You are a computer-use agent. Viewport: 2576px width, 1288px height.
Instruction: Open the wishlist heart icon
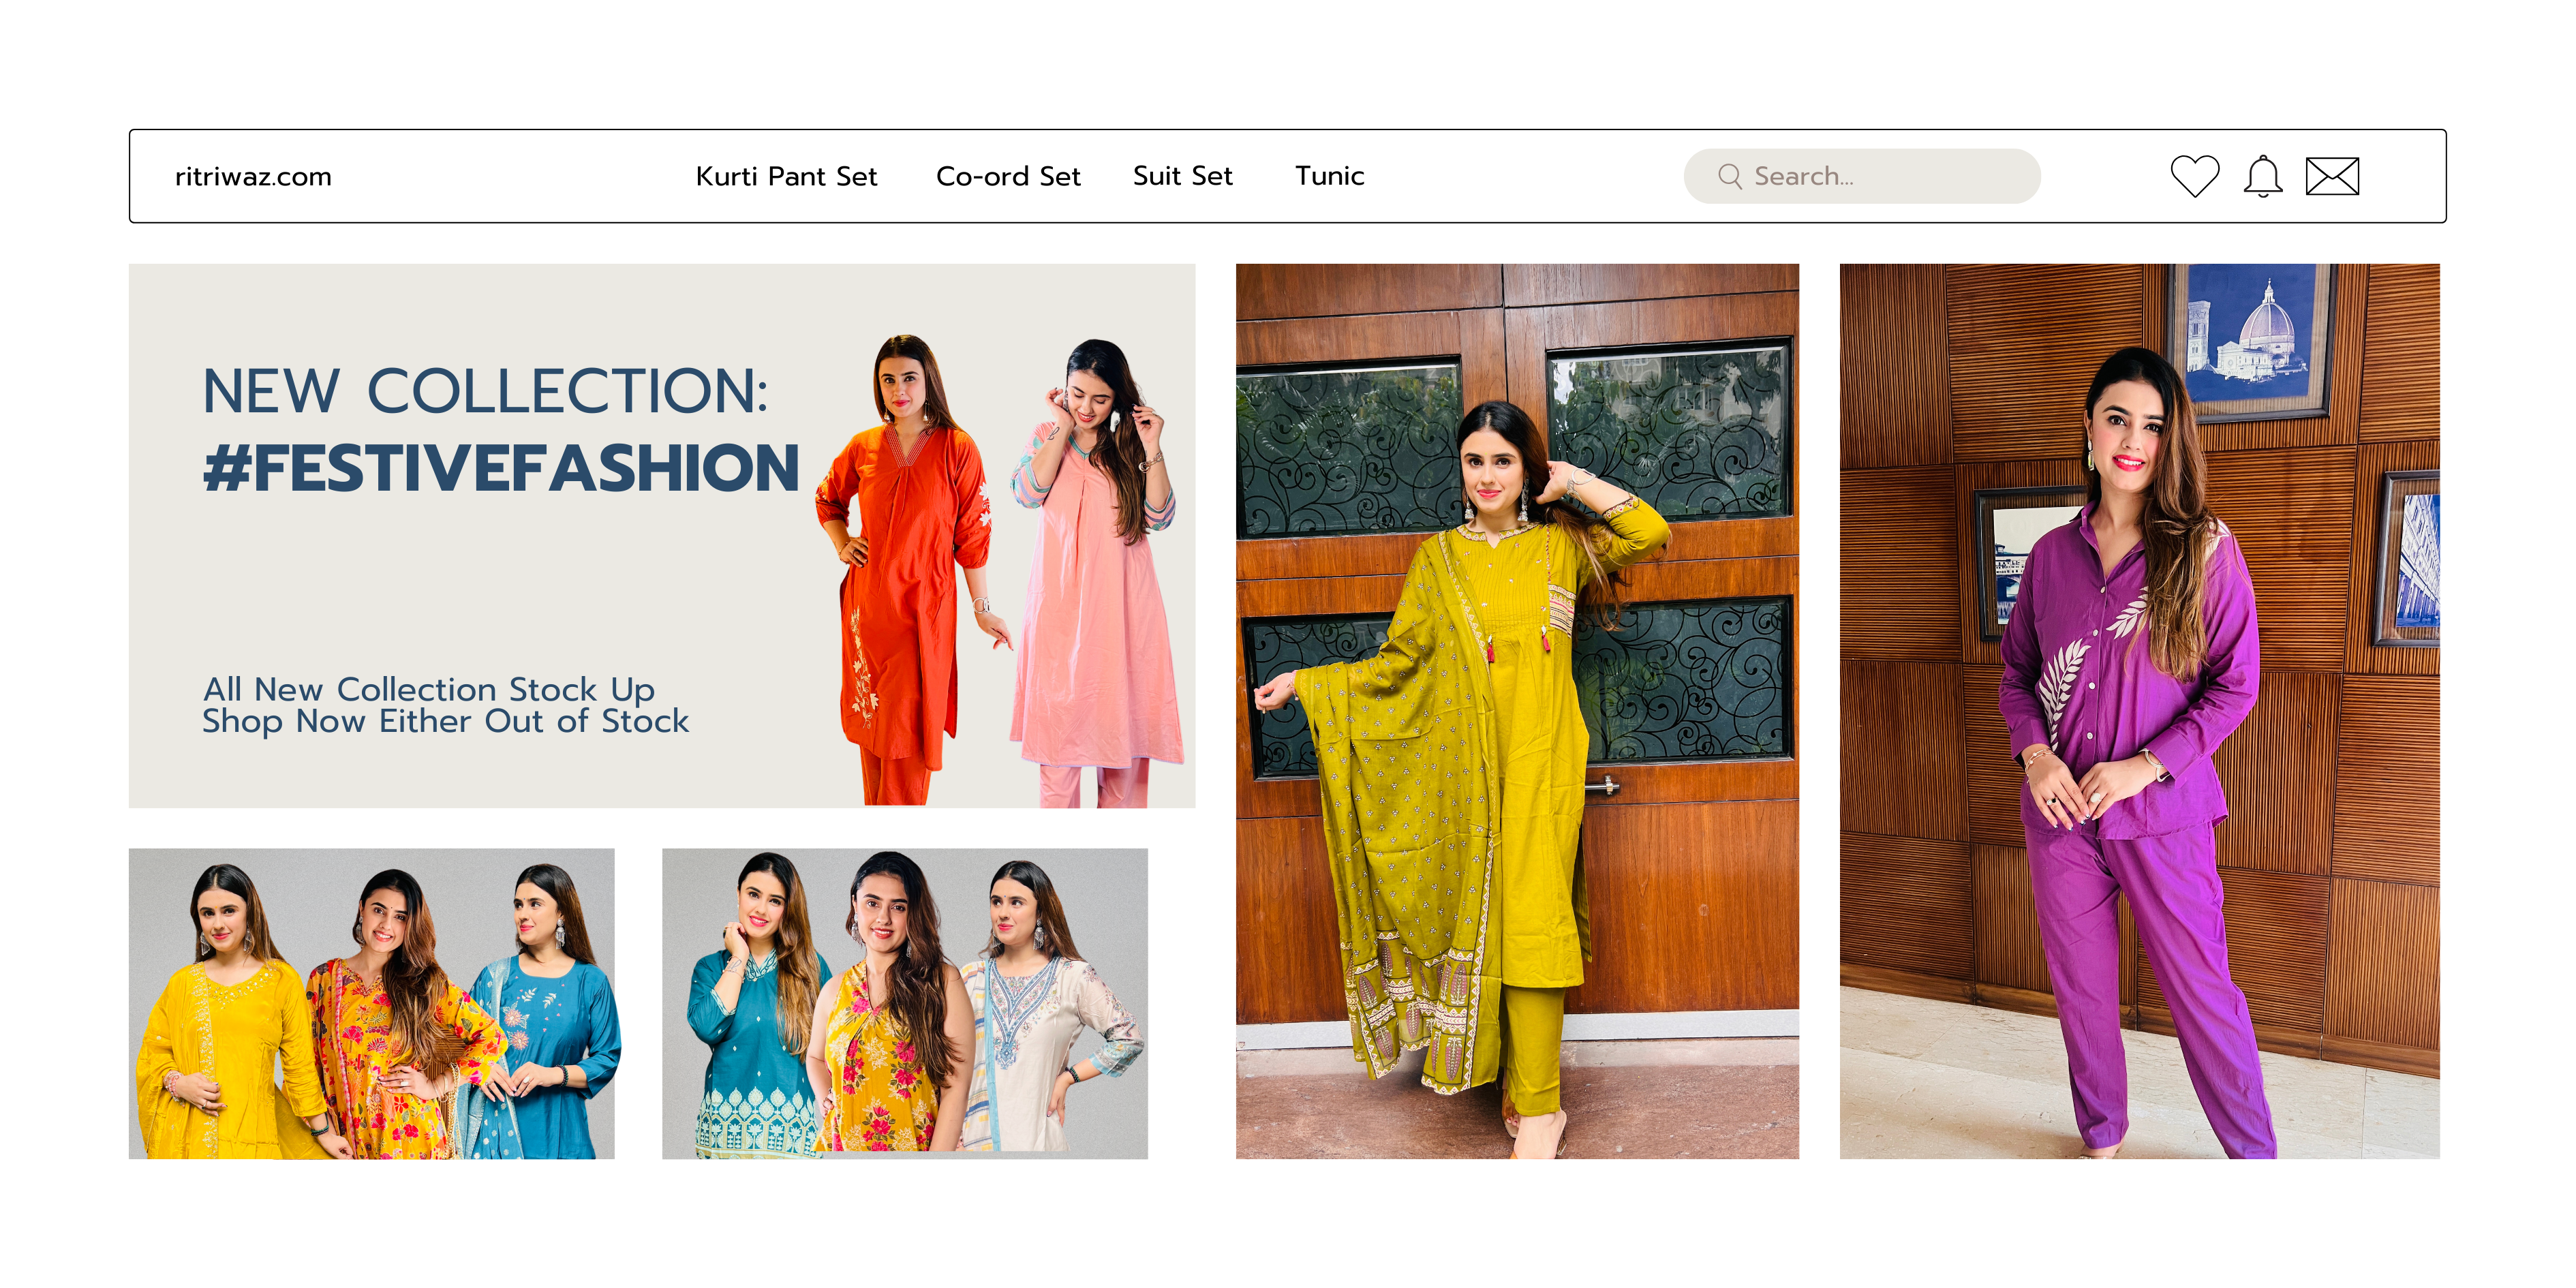click(2194, 176)
